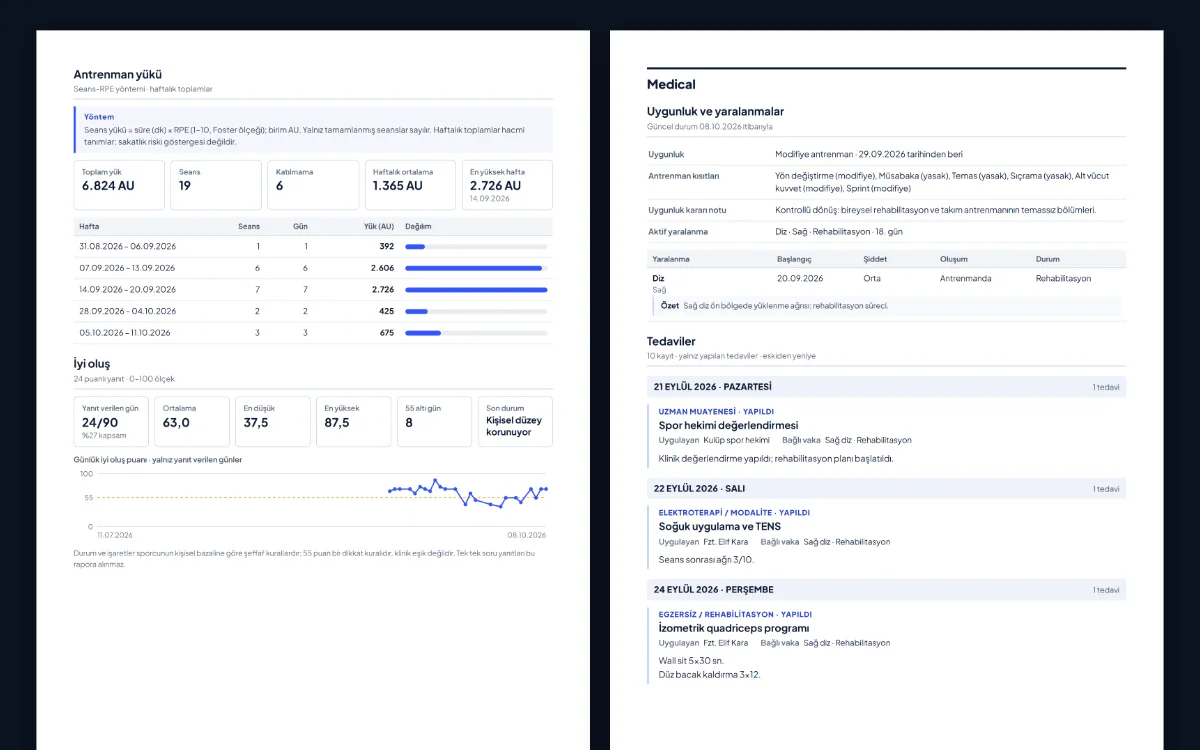Click the "Tedaviler" section heading

(671, 341)
